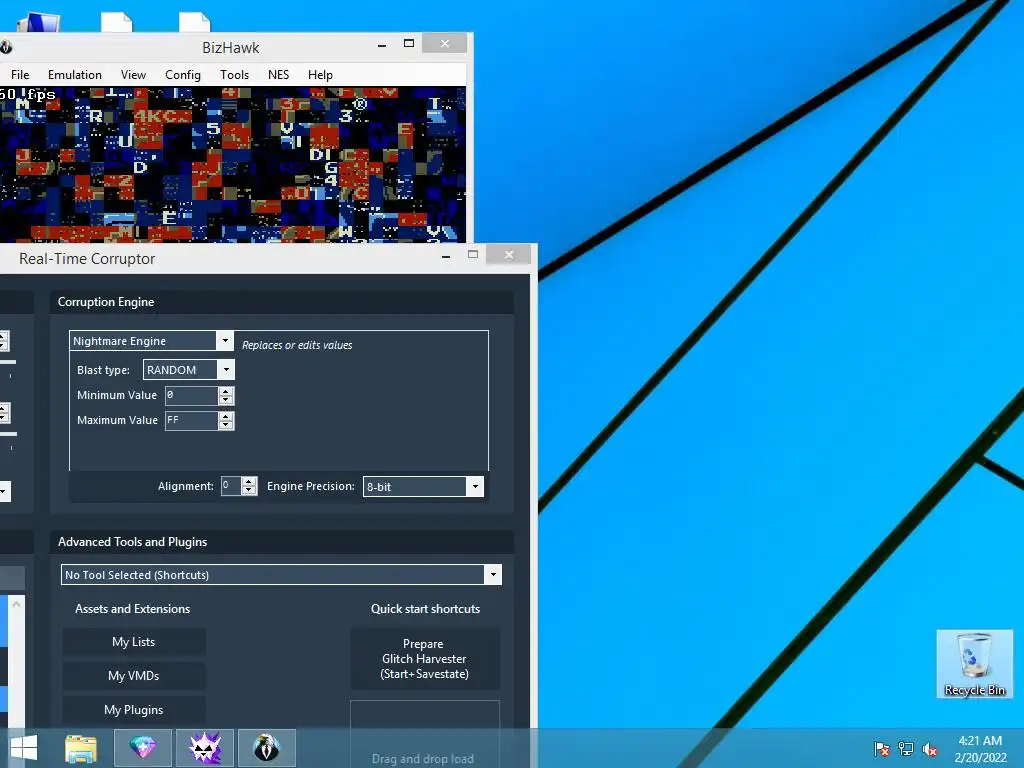Image resolution: width=1024 pixels, height=768 pixels.
Task: Increase Alignment with up arrow
Action: click(249, 482)
